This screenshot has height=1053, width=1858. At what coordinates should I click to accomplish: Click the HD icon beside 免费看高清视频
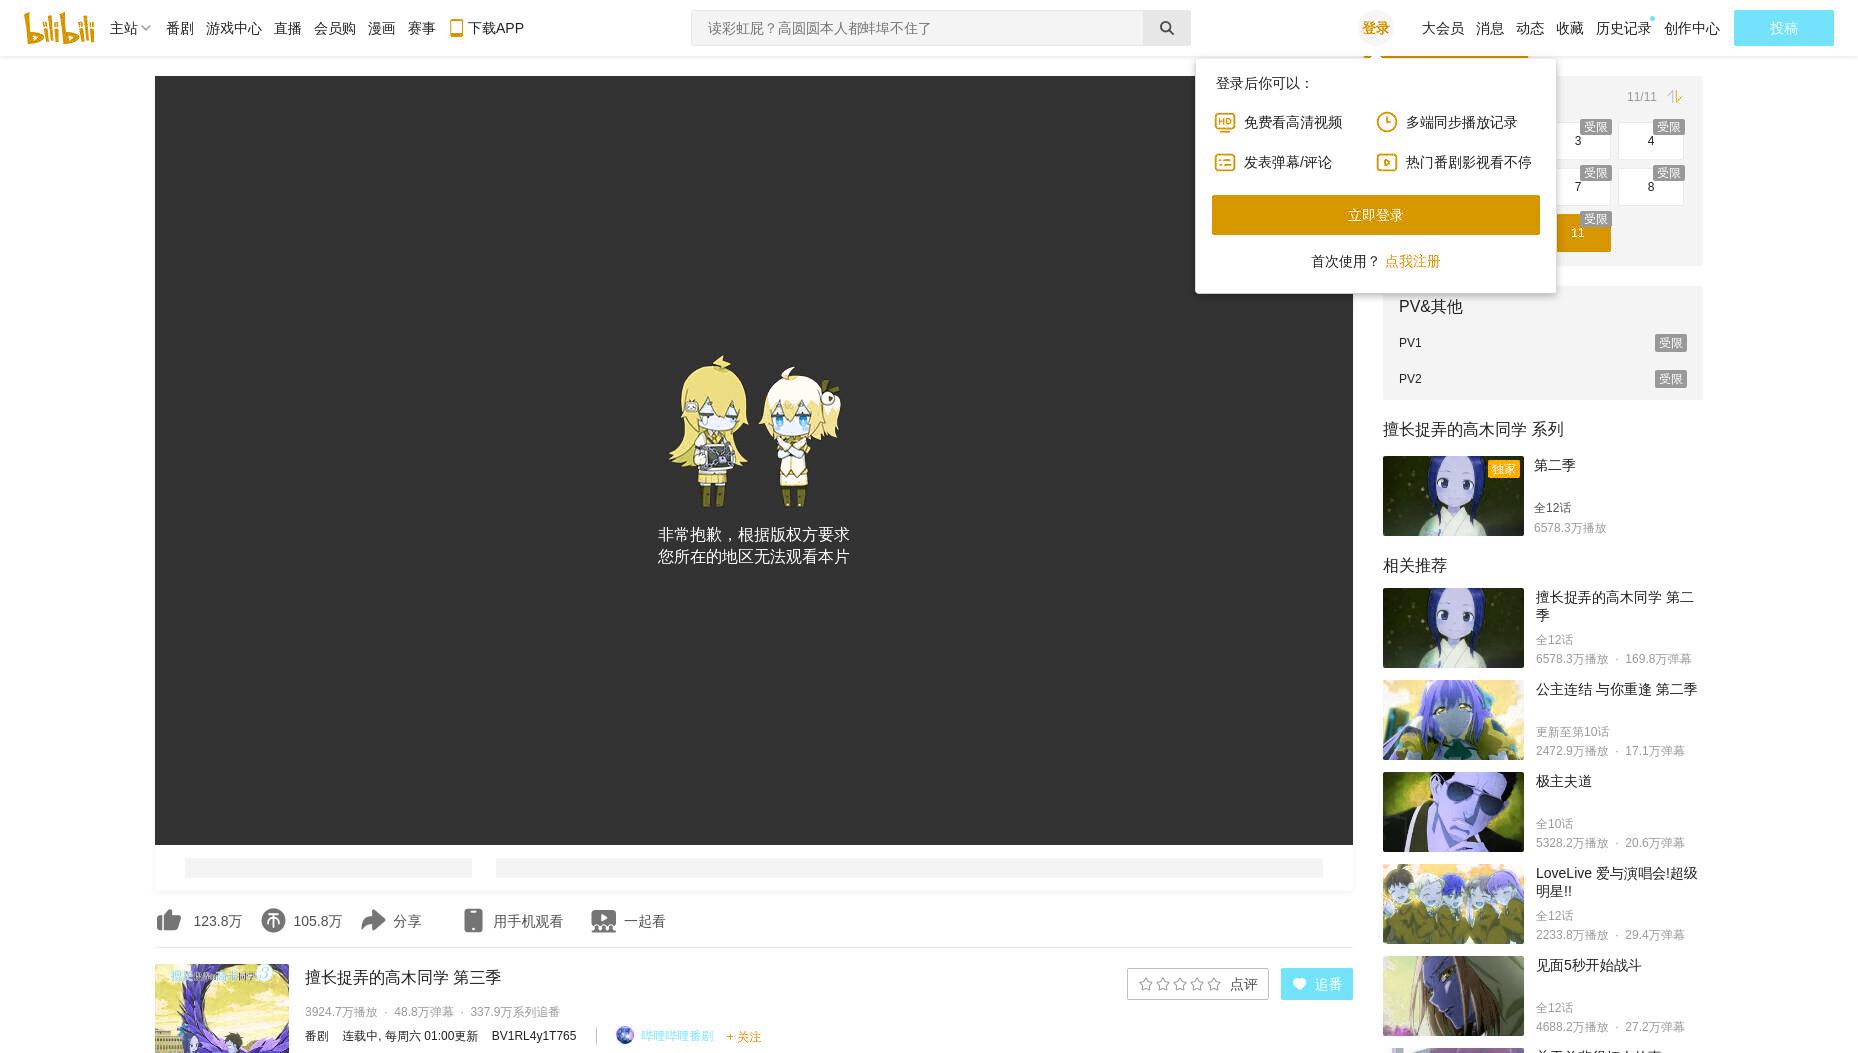pyautogui.click(x=1225, y=122)
